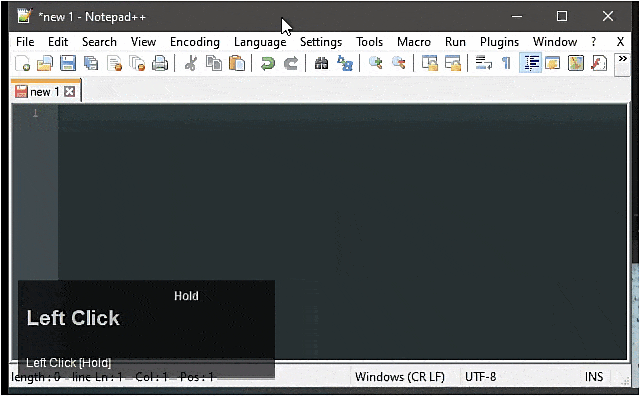The width and height of the screenshot is (640, 396).
Task: Click the Notepad++ title bar app icon
Action: 24,16
